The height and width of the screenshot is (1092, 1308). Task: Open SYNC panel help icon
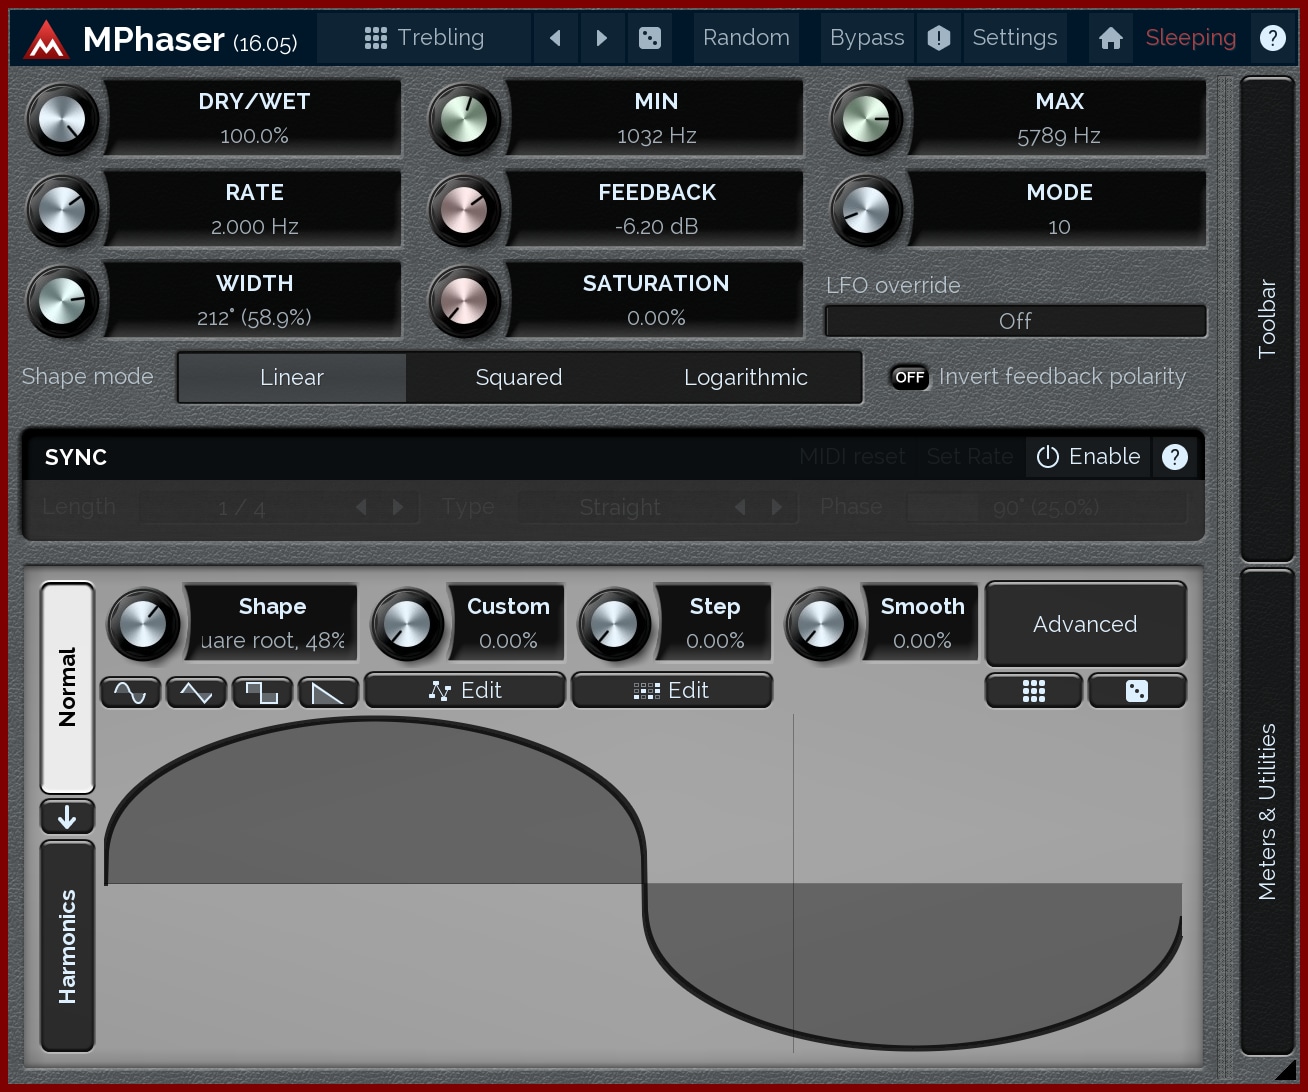point(1175,457)
